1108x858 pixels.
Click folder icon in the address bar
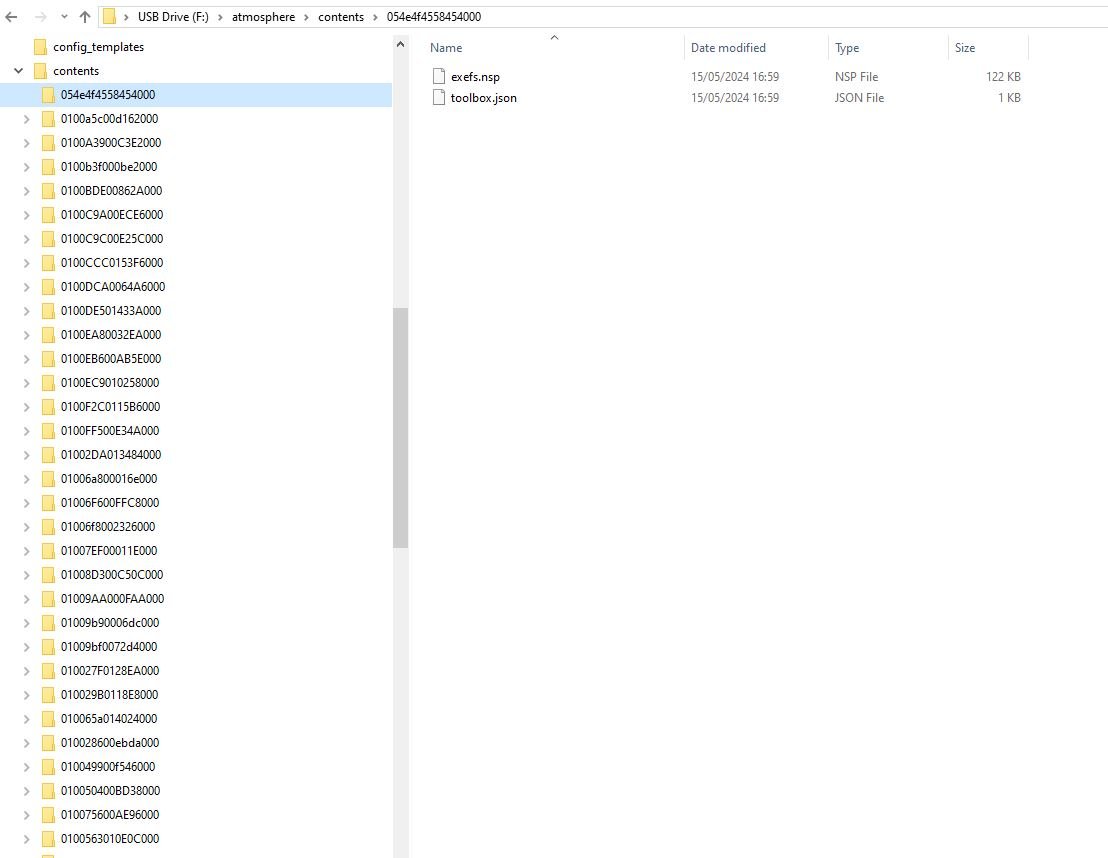click(x=110, y=16)
